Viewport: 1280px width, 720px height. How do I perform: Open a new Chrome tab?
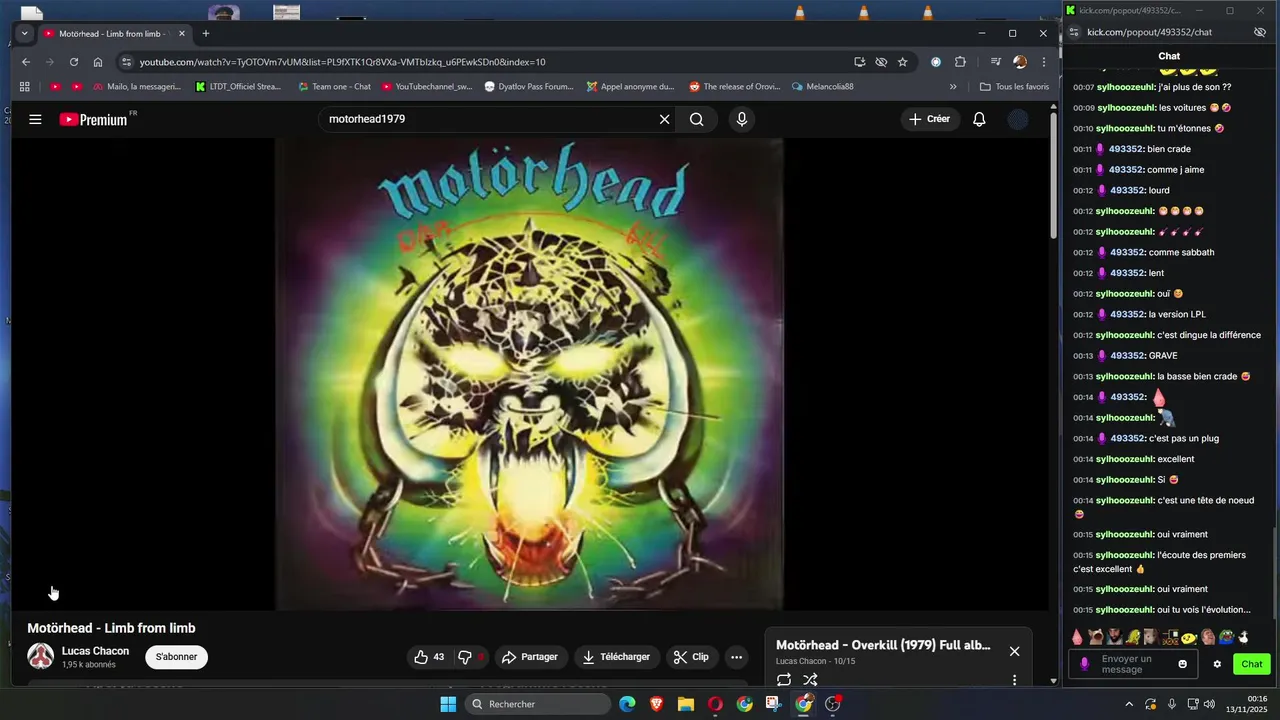(206, 33)
